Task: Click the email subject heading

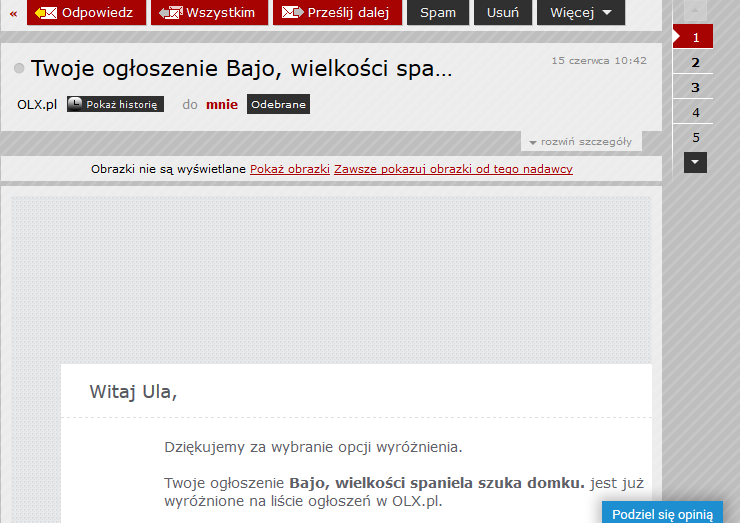Action: coord(242,68)
